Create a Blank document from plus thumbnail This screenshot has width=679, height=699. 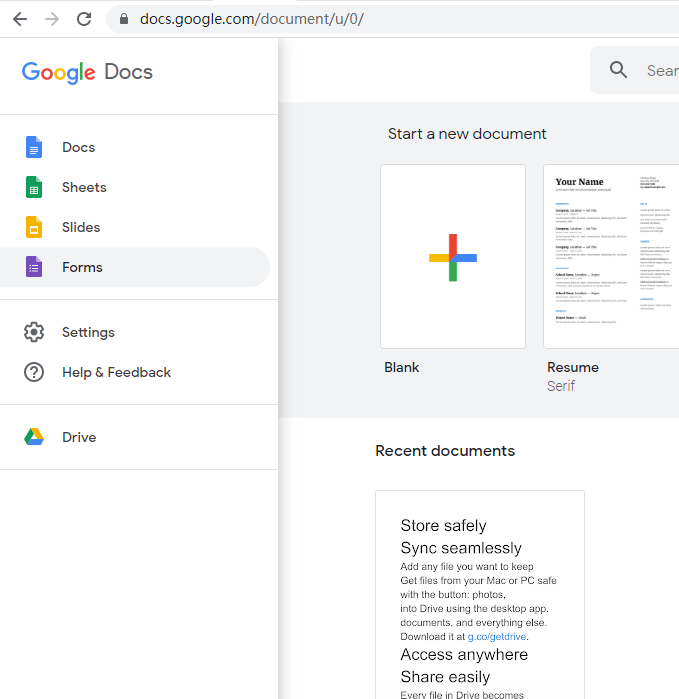tap(453, 257)
